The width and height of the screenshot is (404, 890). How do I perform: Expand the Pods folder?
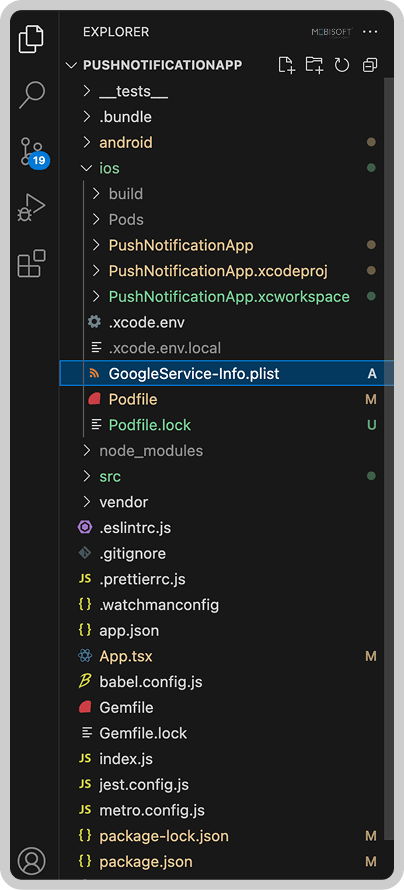click(96, 219)
